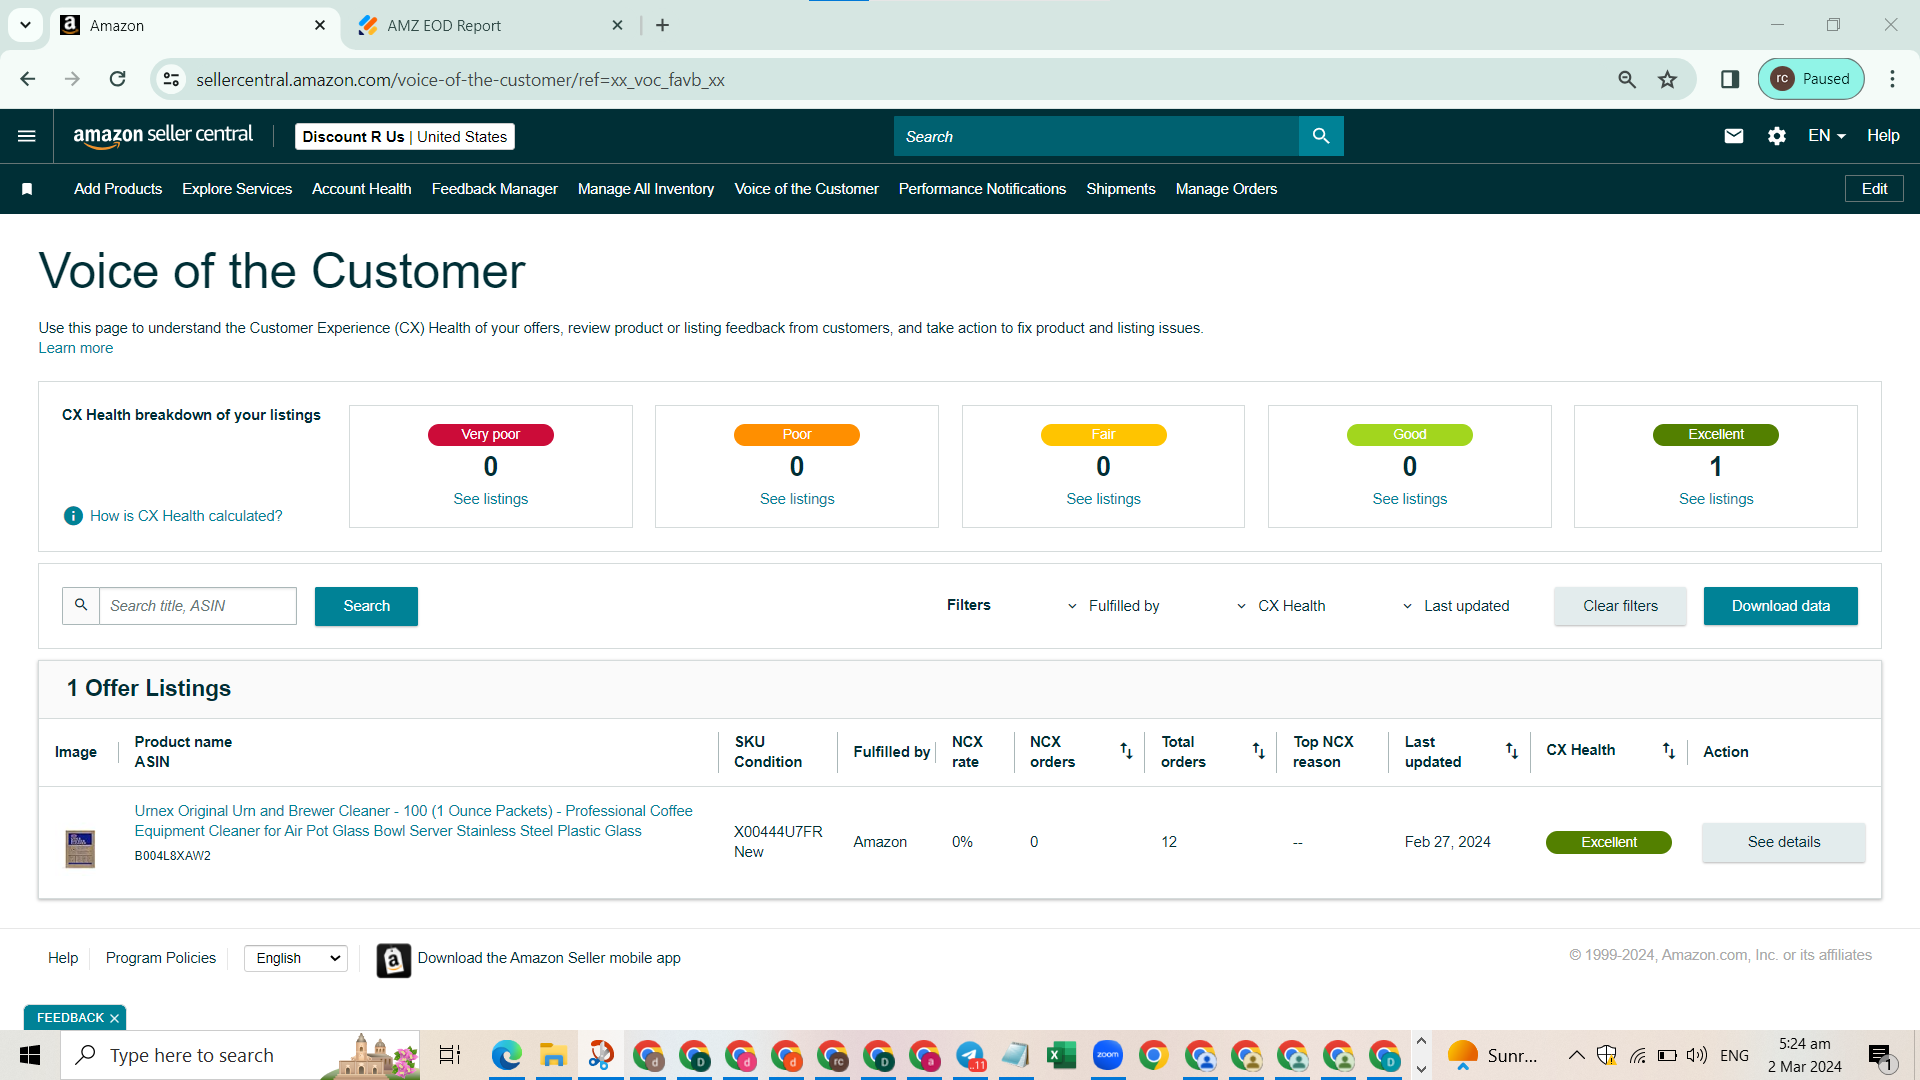1920x1080 pixels.
Task: Open Zoom from the taskbar
Action: coord(1107,1055)
